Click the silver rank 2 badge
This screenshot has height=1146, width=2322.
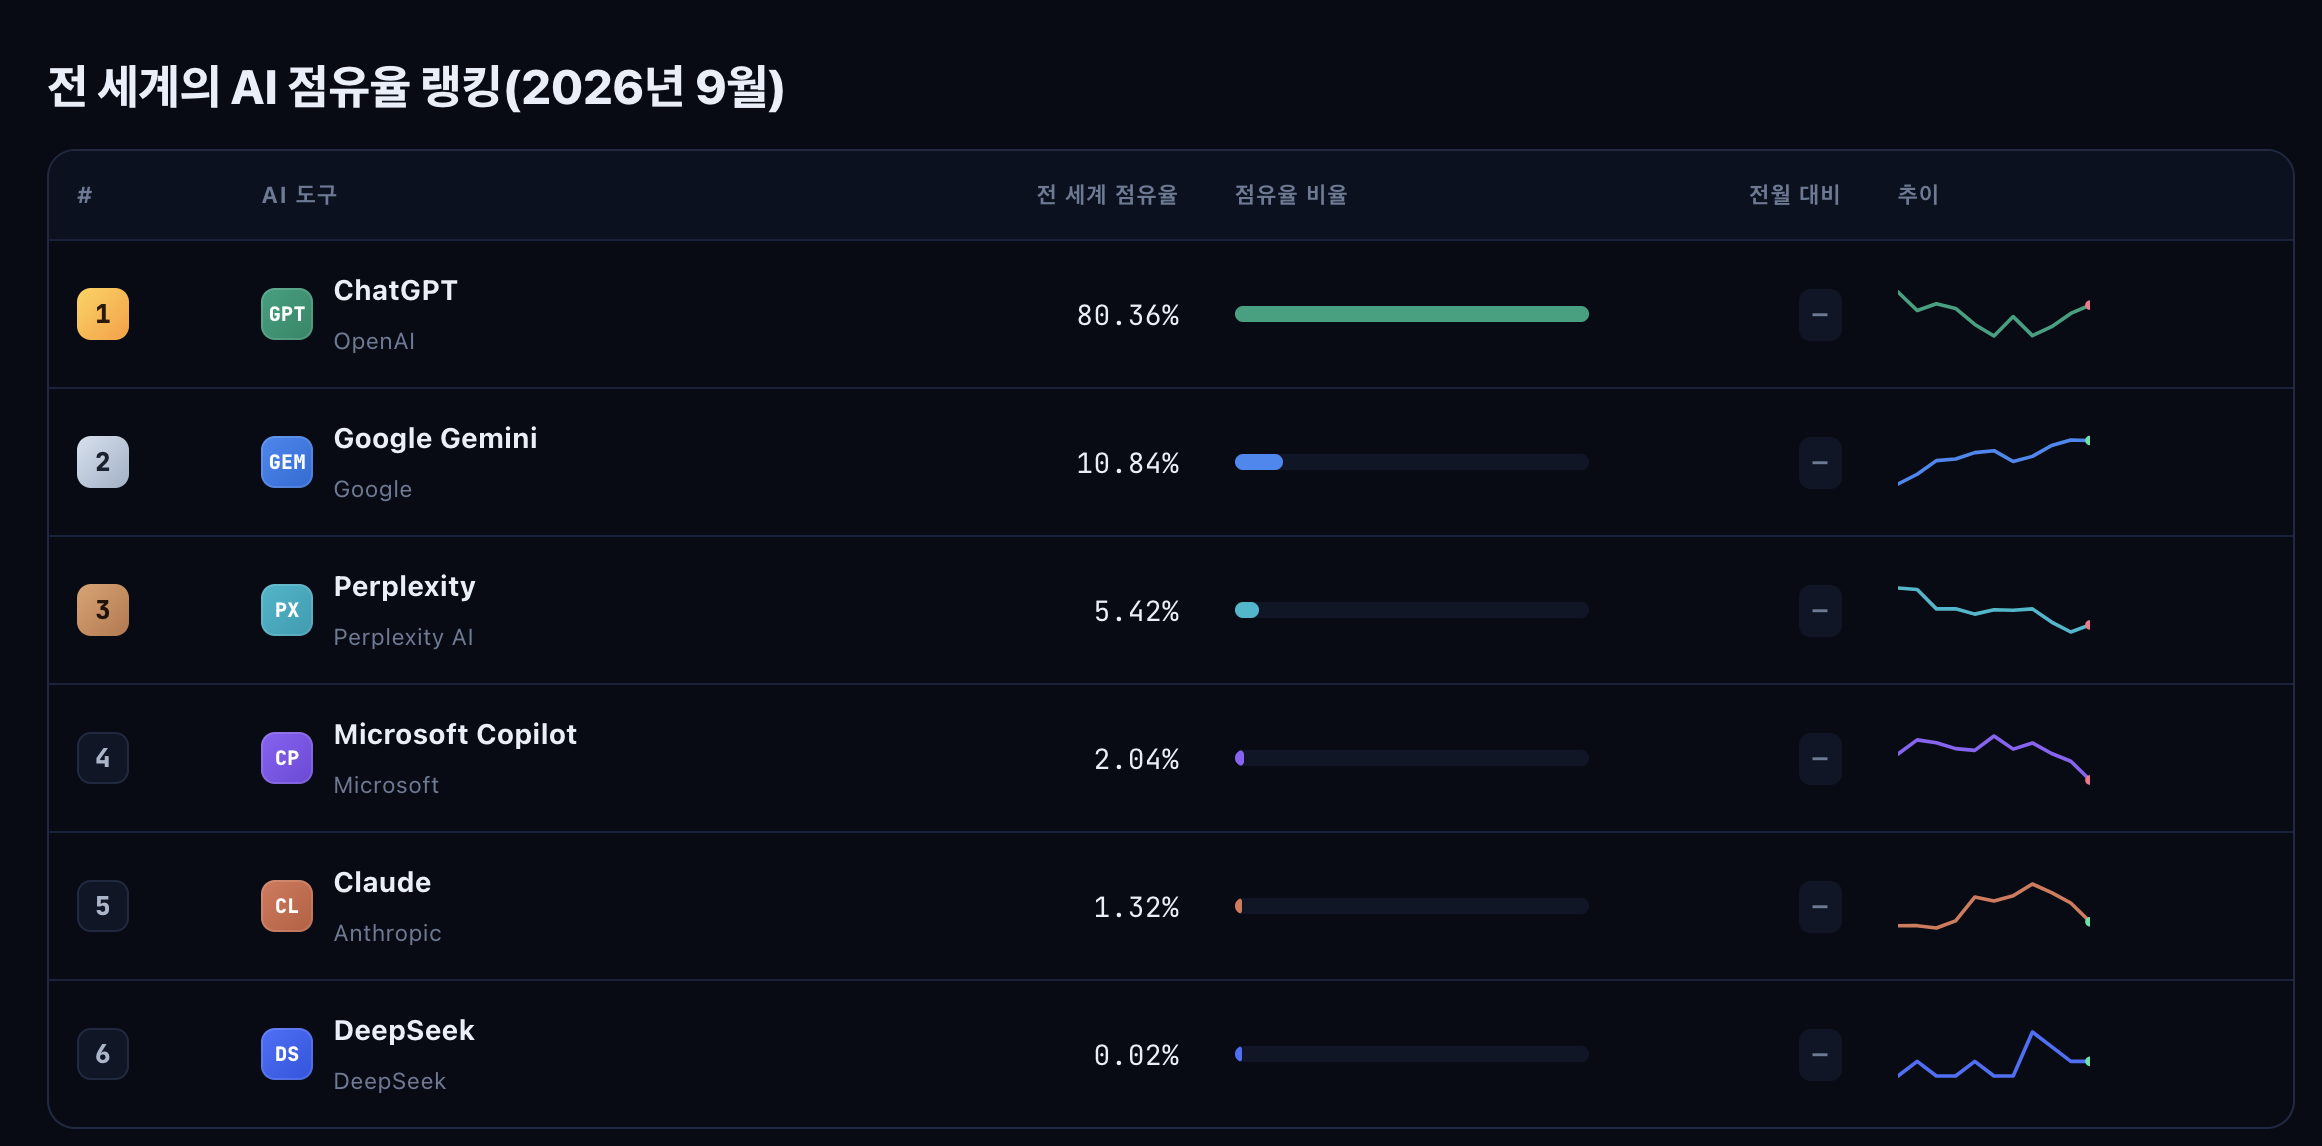coord(103,462)
